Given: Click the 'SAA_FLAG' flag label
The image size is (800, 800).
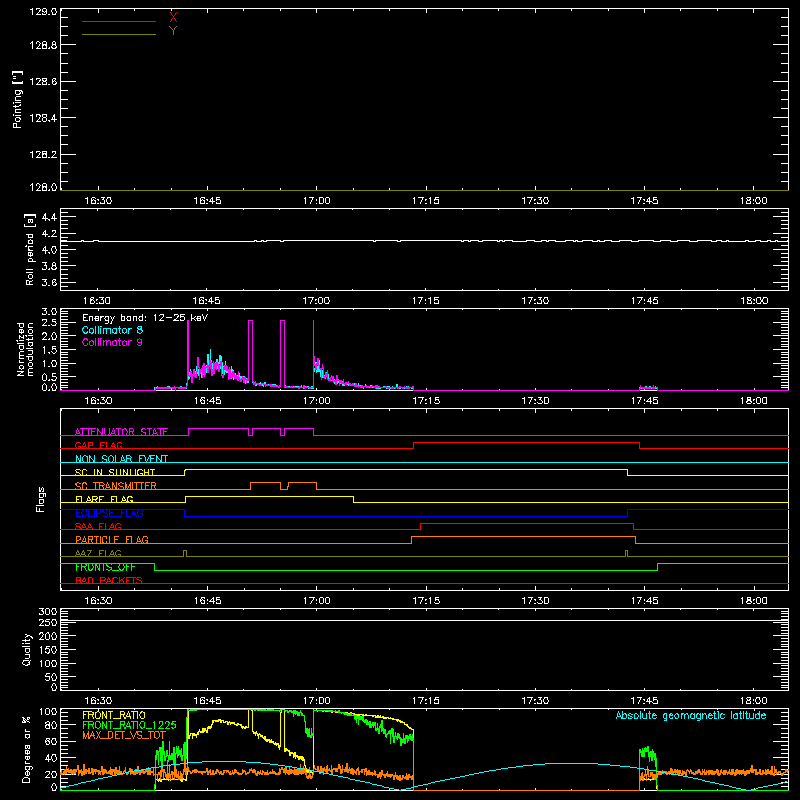Looking at the screenshot, I should coord(98,526).
